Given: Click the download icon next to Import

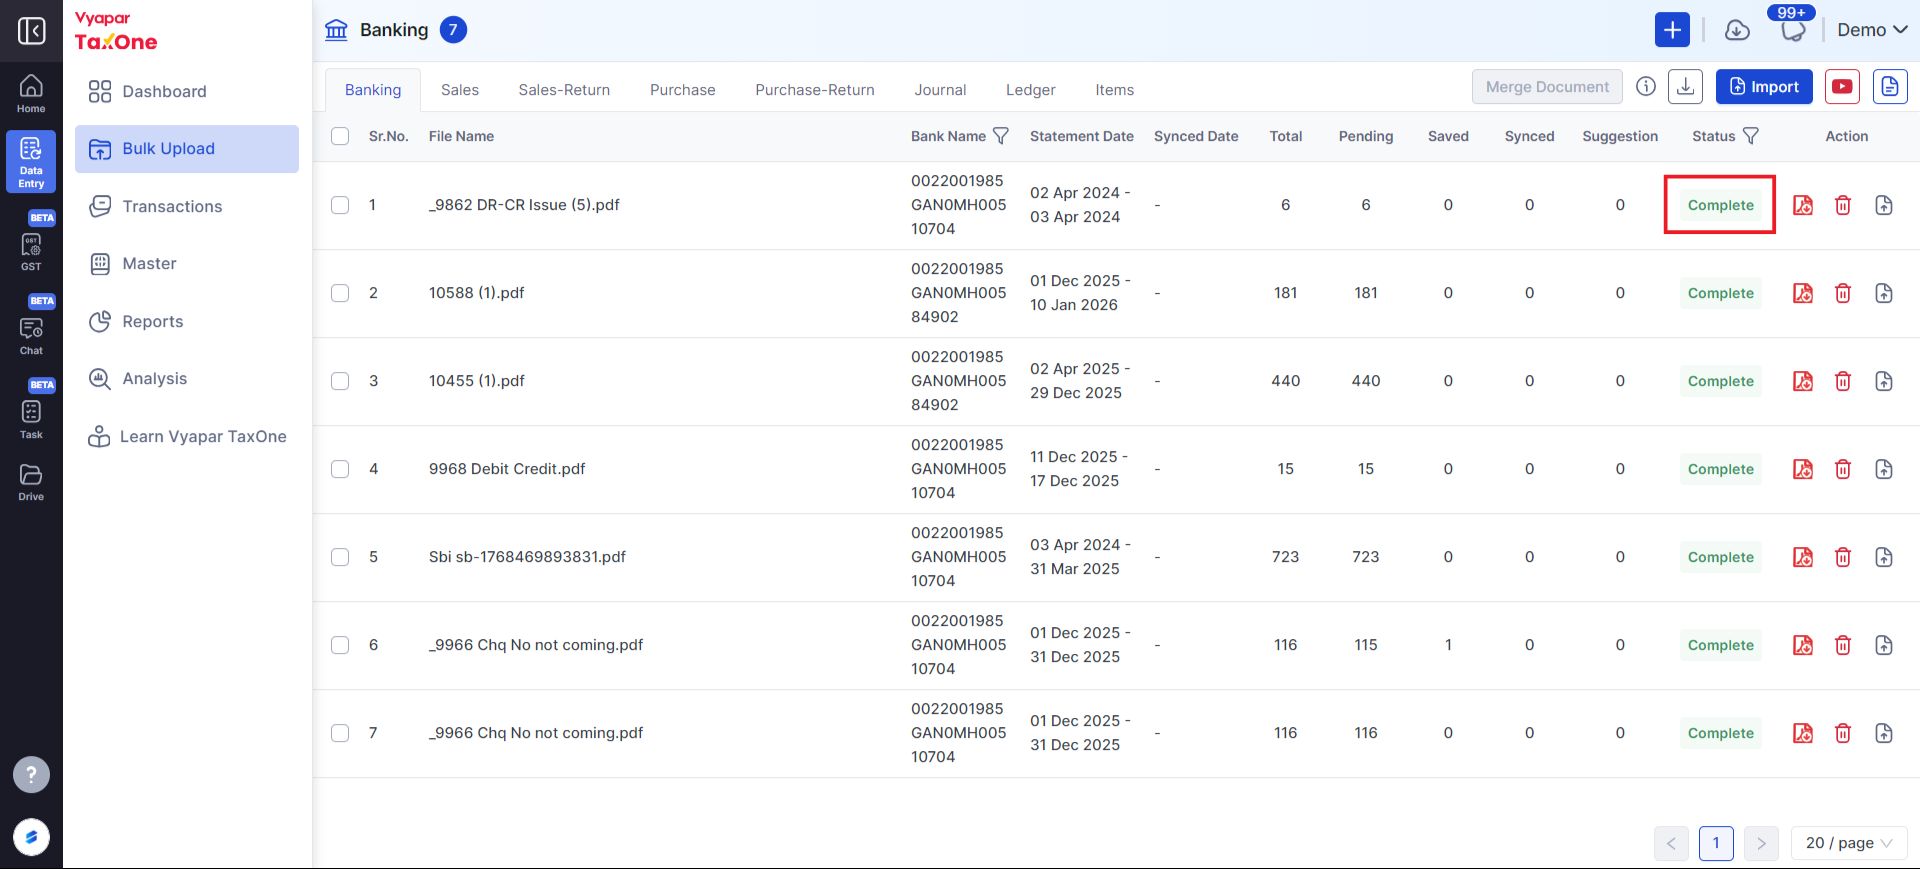Looking at the screenshot, I should [x=1686, y=87].
